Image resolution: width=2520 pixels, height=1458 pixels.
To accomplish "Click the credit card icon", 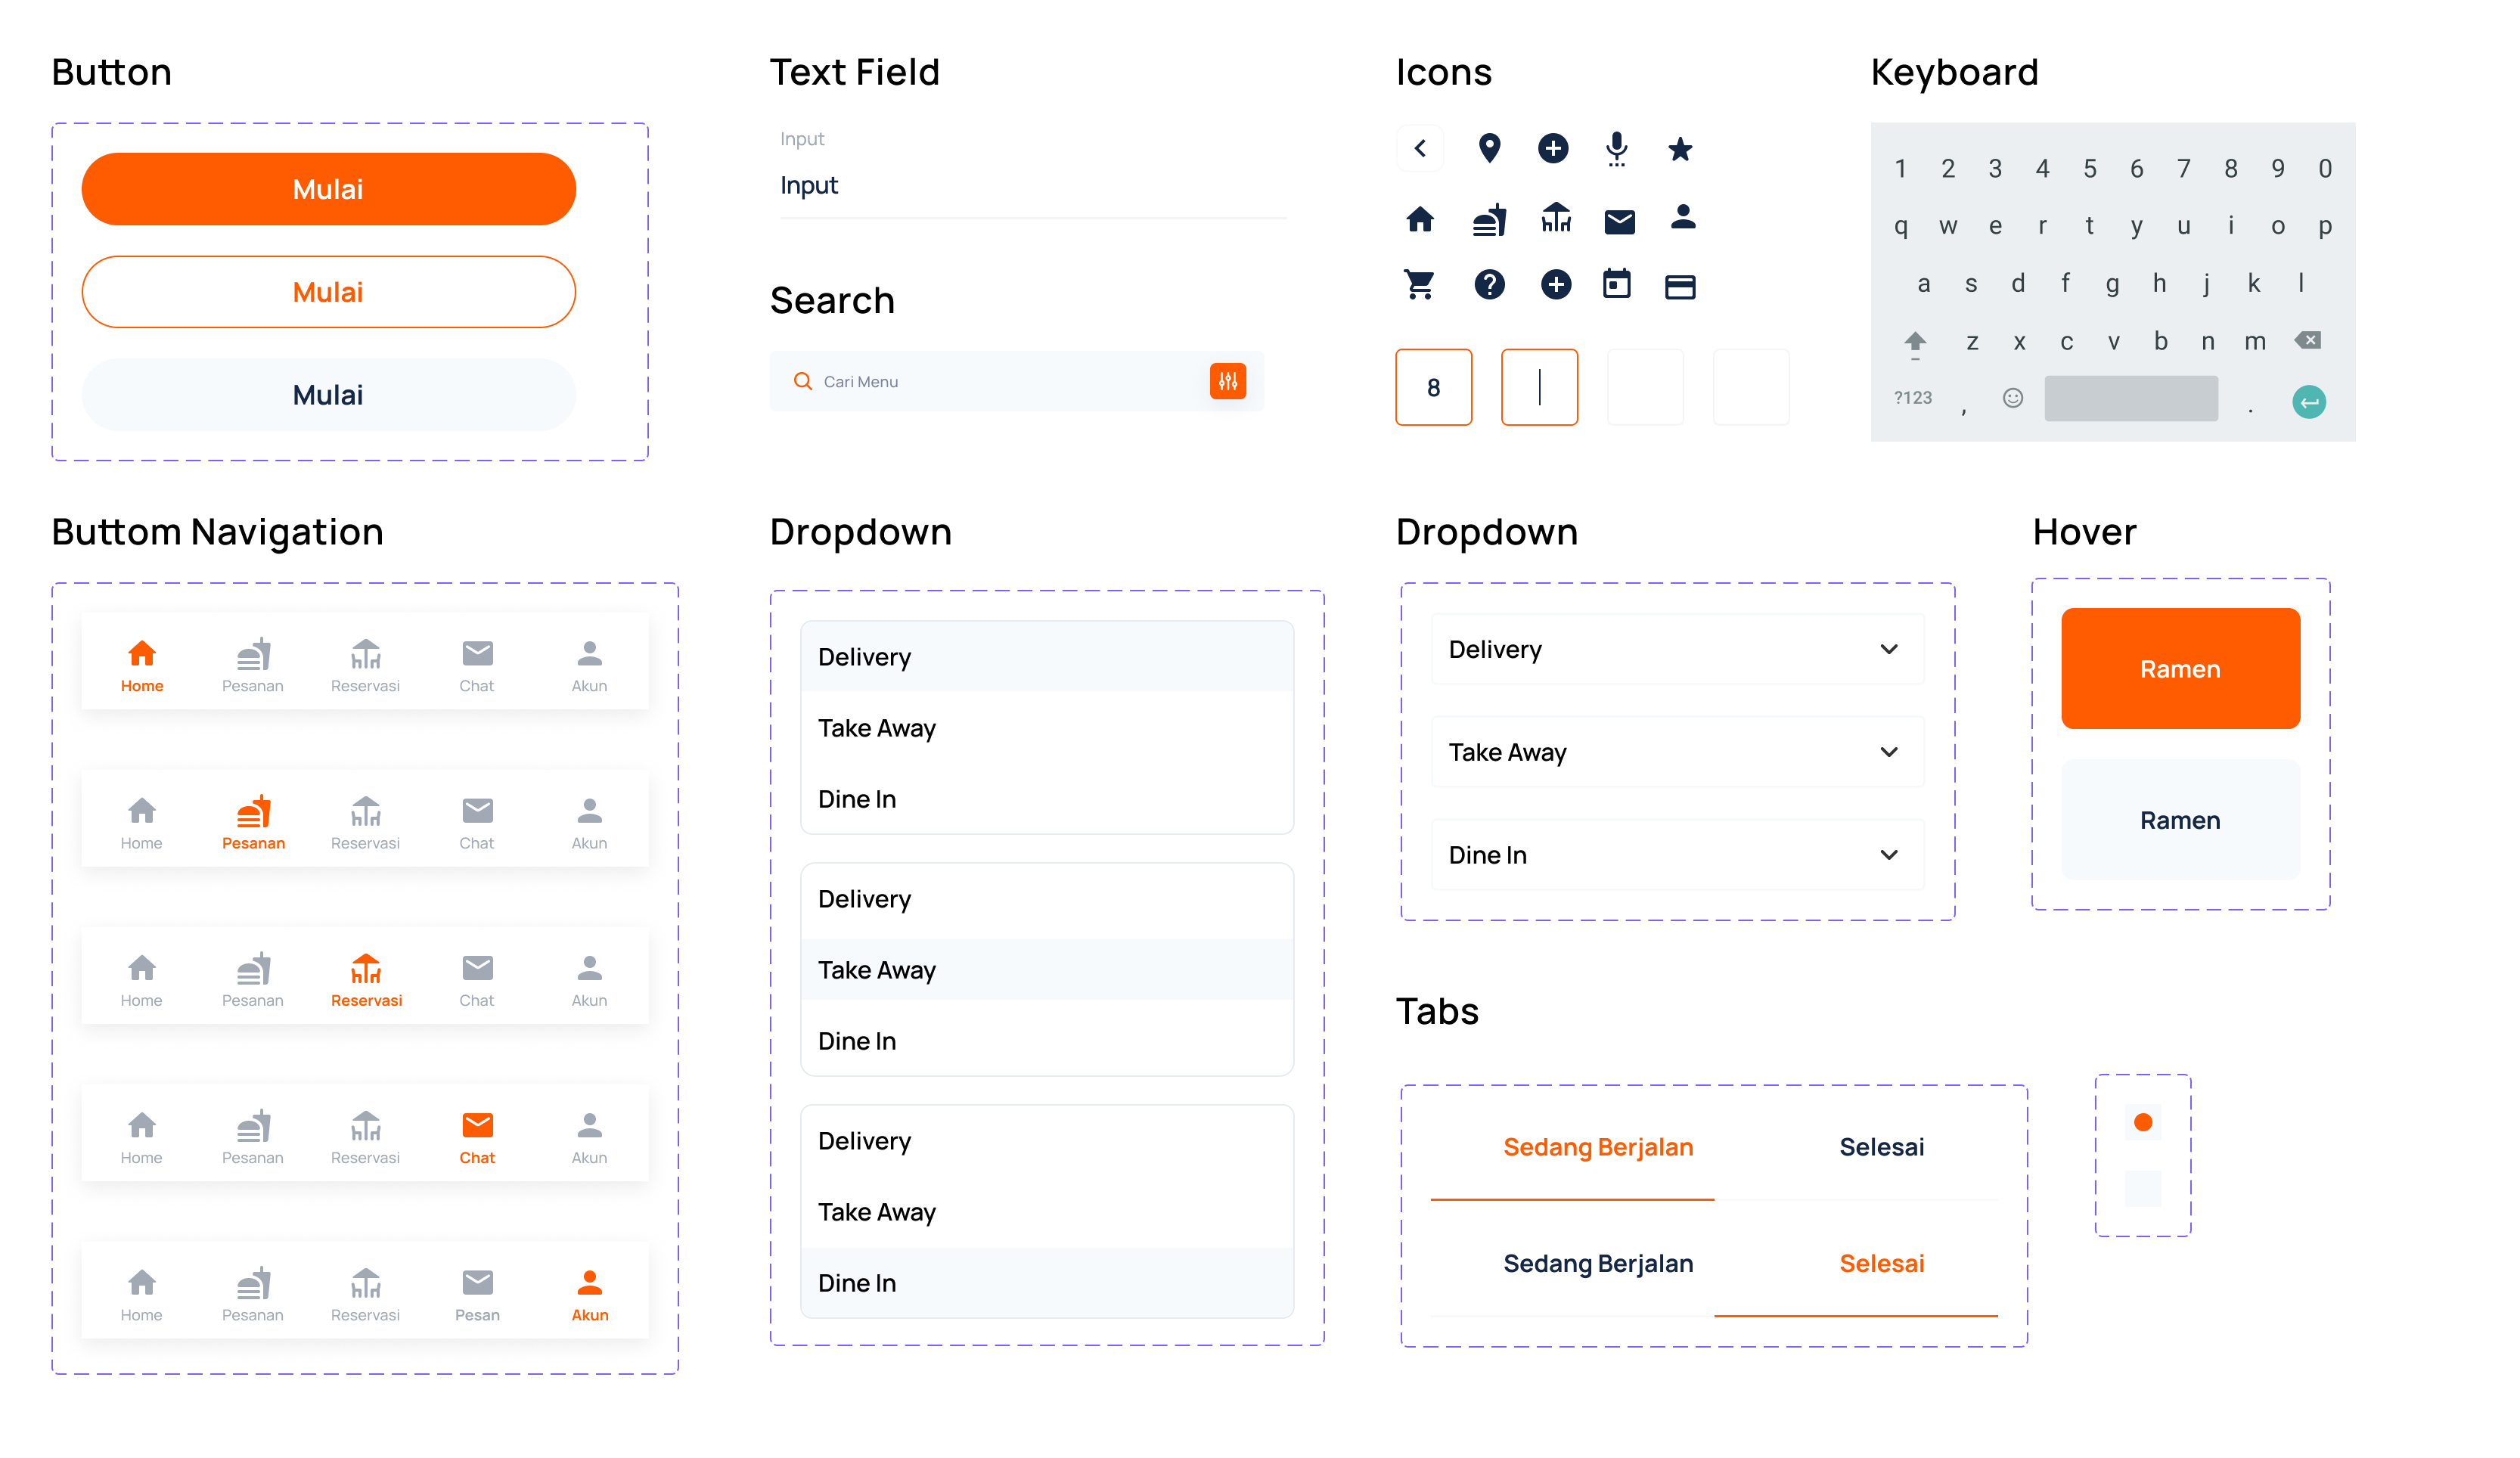I will 1680,287.
